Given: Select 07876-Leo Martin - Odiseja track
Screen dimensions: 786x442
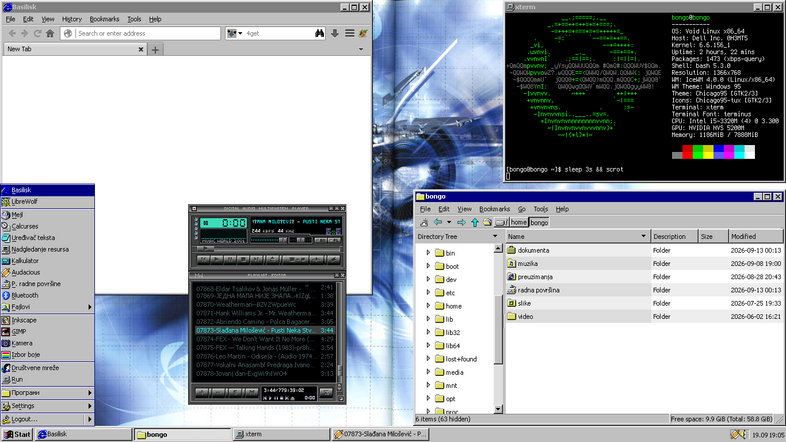Looking at the screenshot, I should (264, 356).
